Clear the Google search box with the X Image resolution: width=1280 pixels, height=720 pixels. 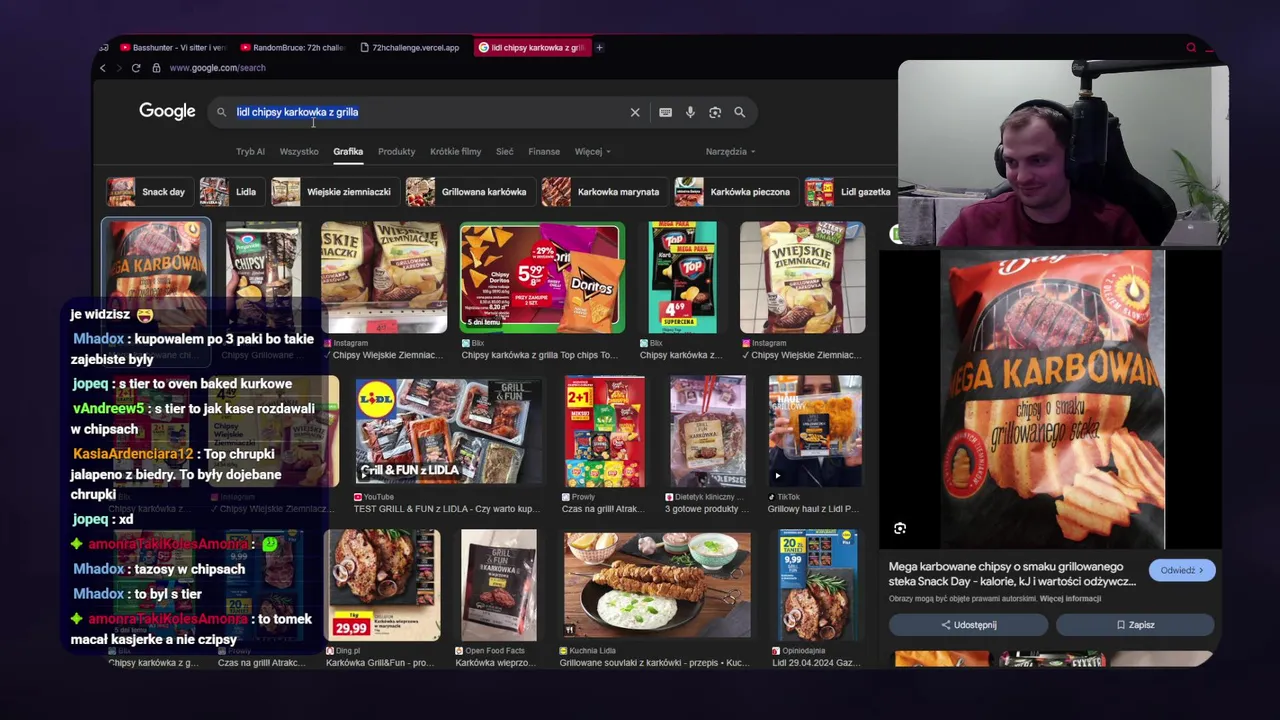635,112
